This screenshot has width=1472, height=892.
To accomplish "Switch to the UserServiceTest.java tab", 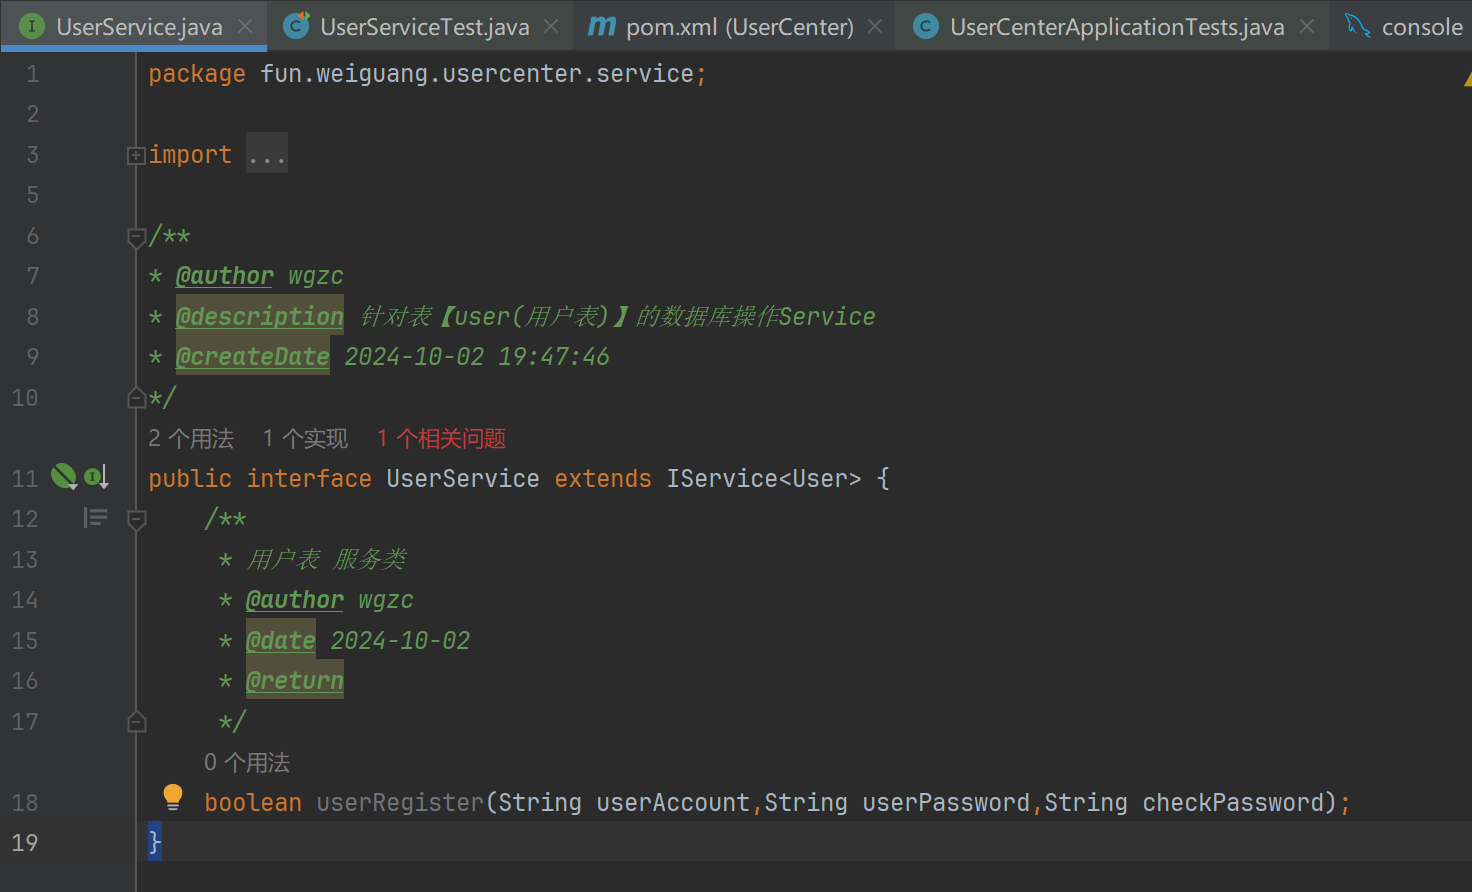I will pos(424,27).
